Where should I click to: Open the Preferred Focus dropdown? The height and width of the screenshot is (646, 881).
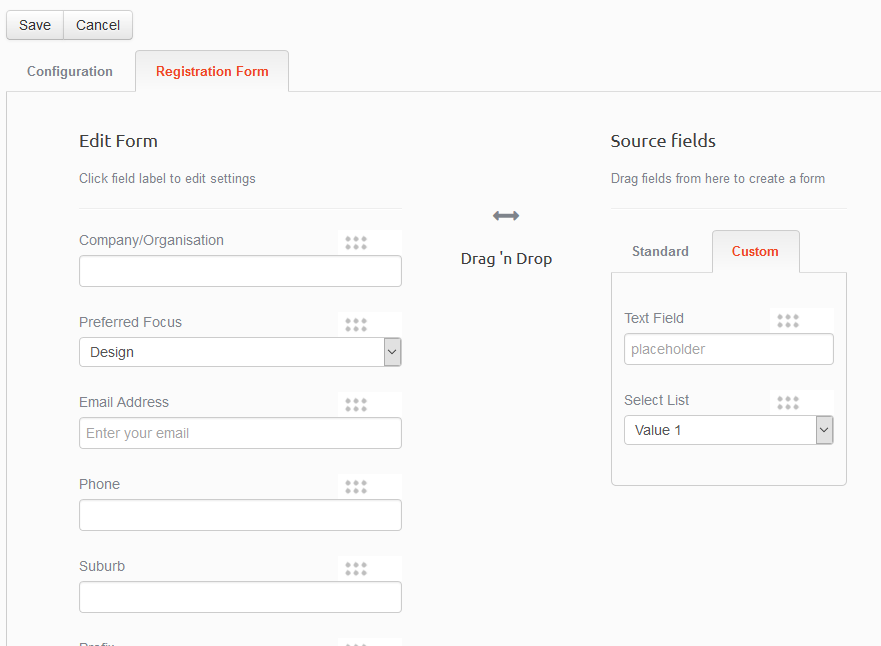392,352
